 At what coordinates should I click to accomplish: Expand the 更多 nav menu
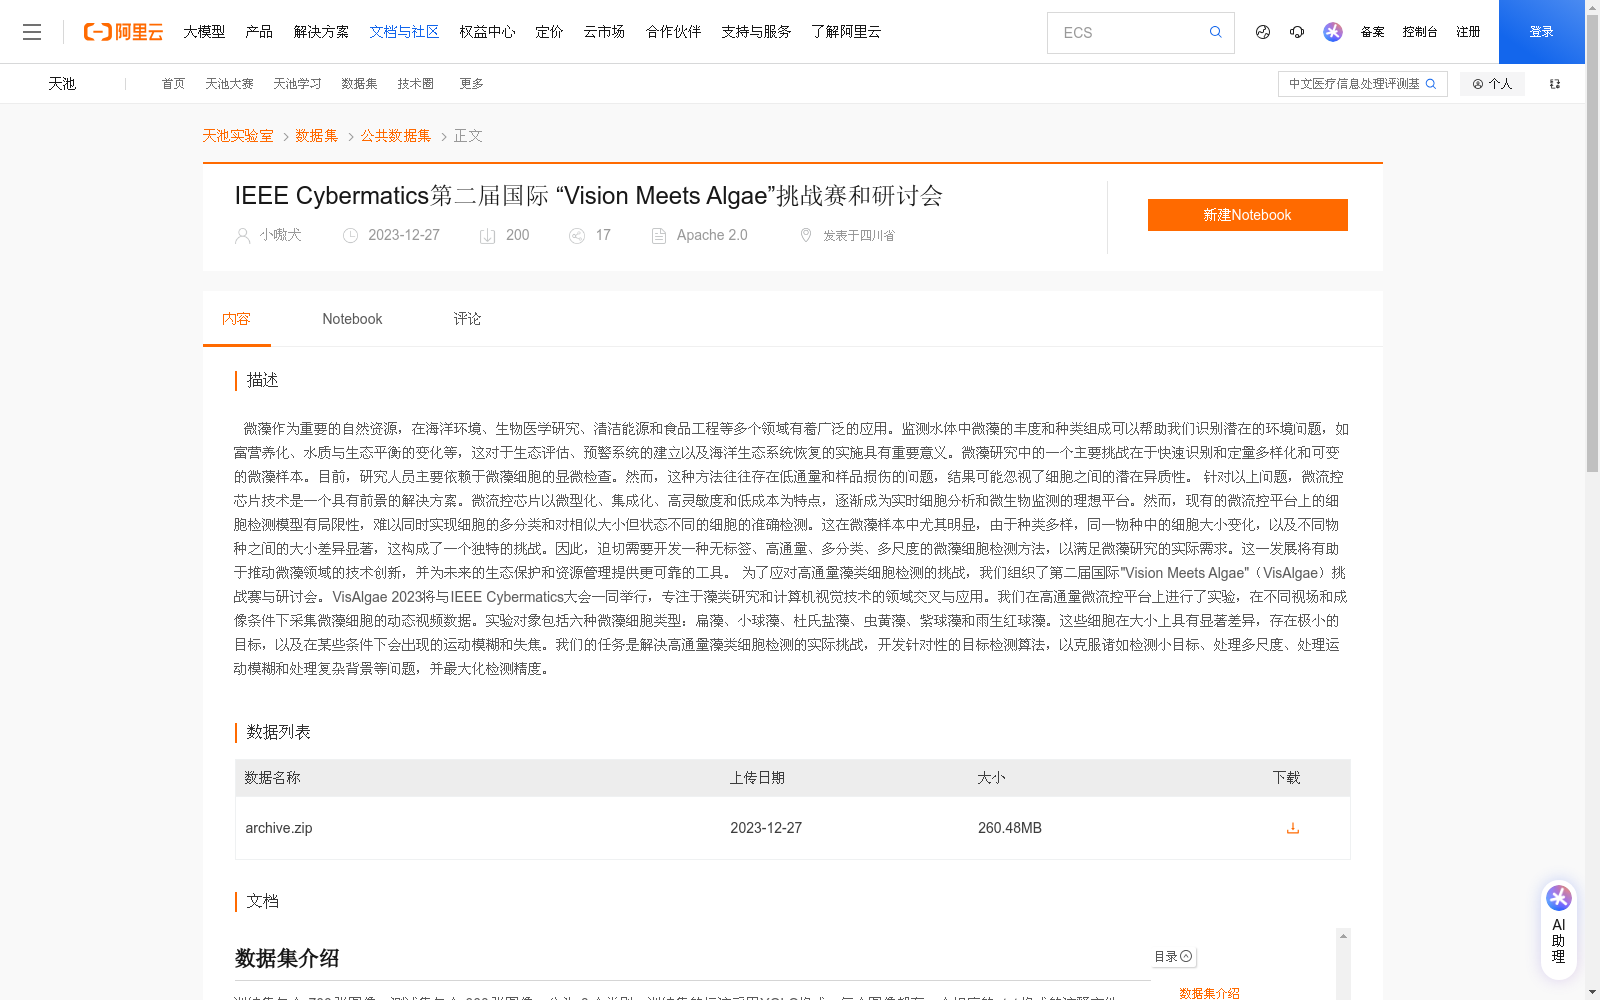tap(472, 84)
